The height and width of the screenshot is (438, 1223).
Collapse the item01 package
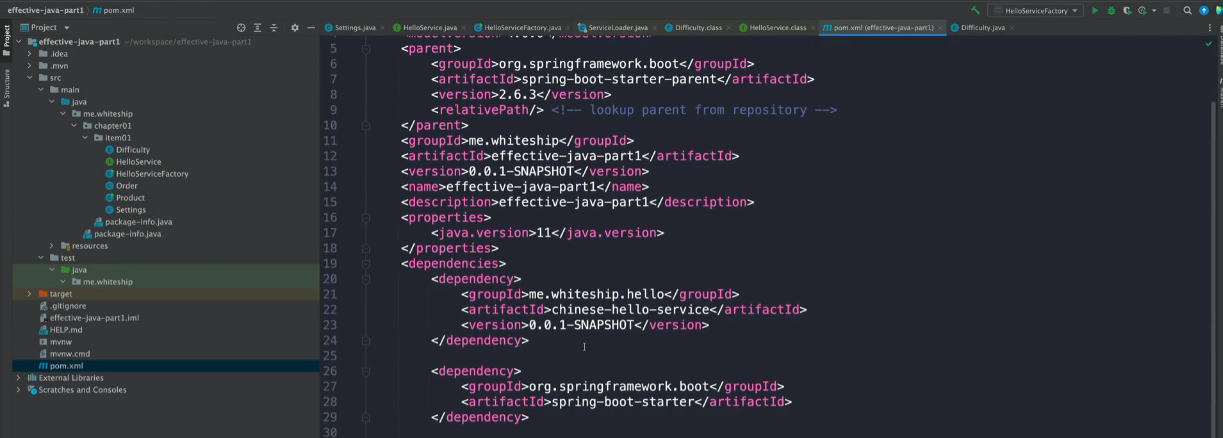pos(86,138)
